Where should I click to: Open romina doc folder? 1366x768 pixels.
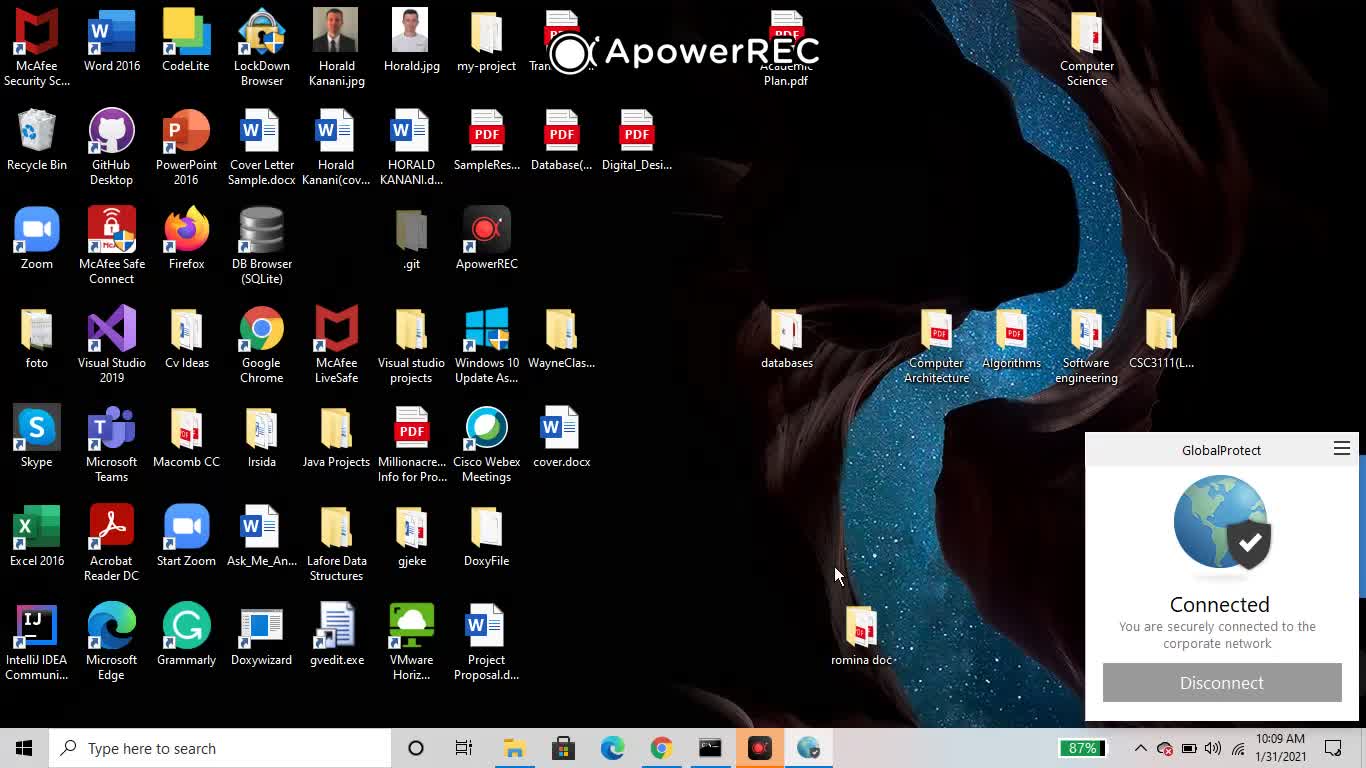point(861,634)
